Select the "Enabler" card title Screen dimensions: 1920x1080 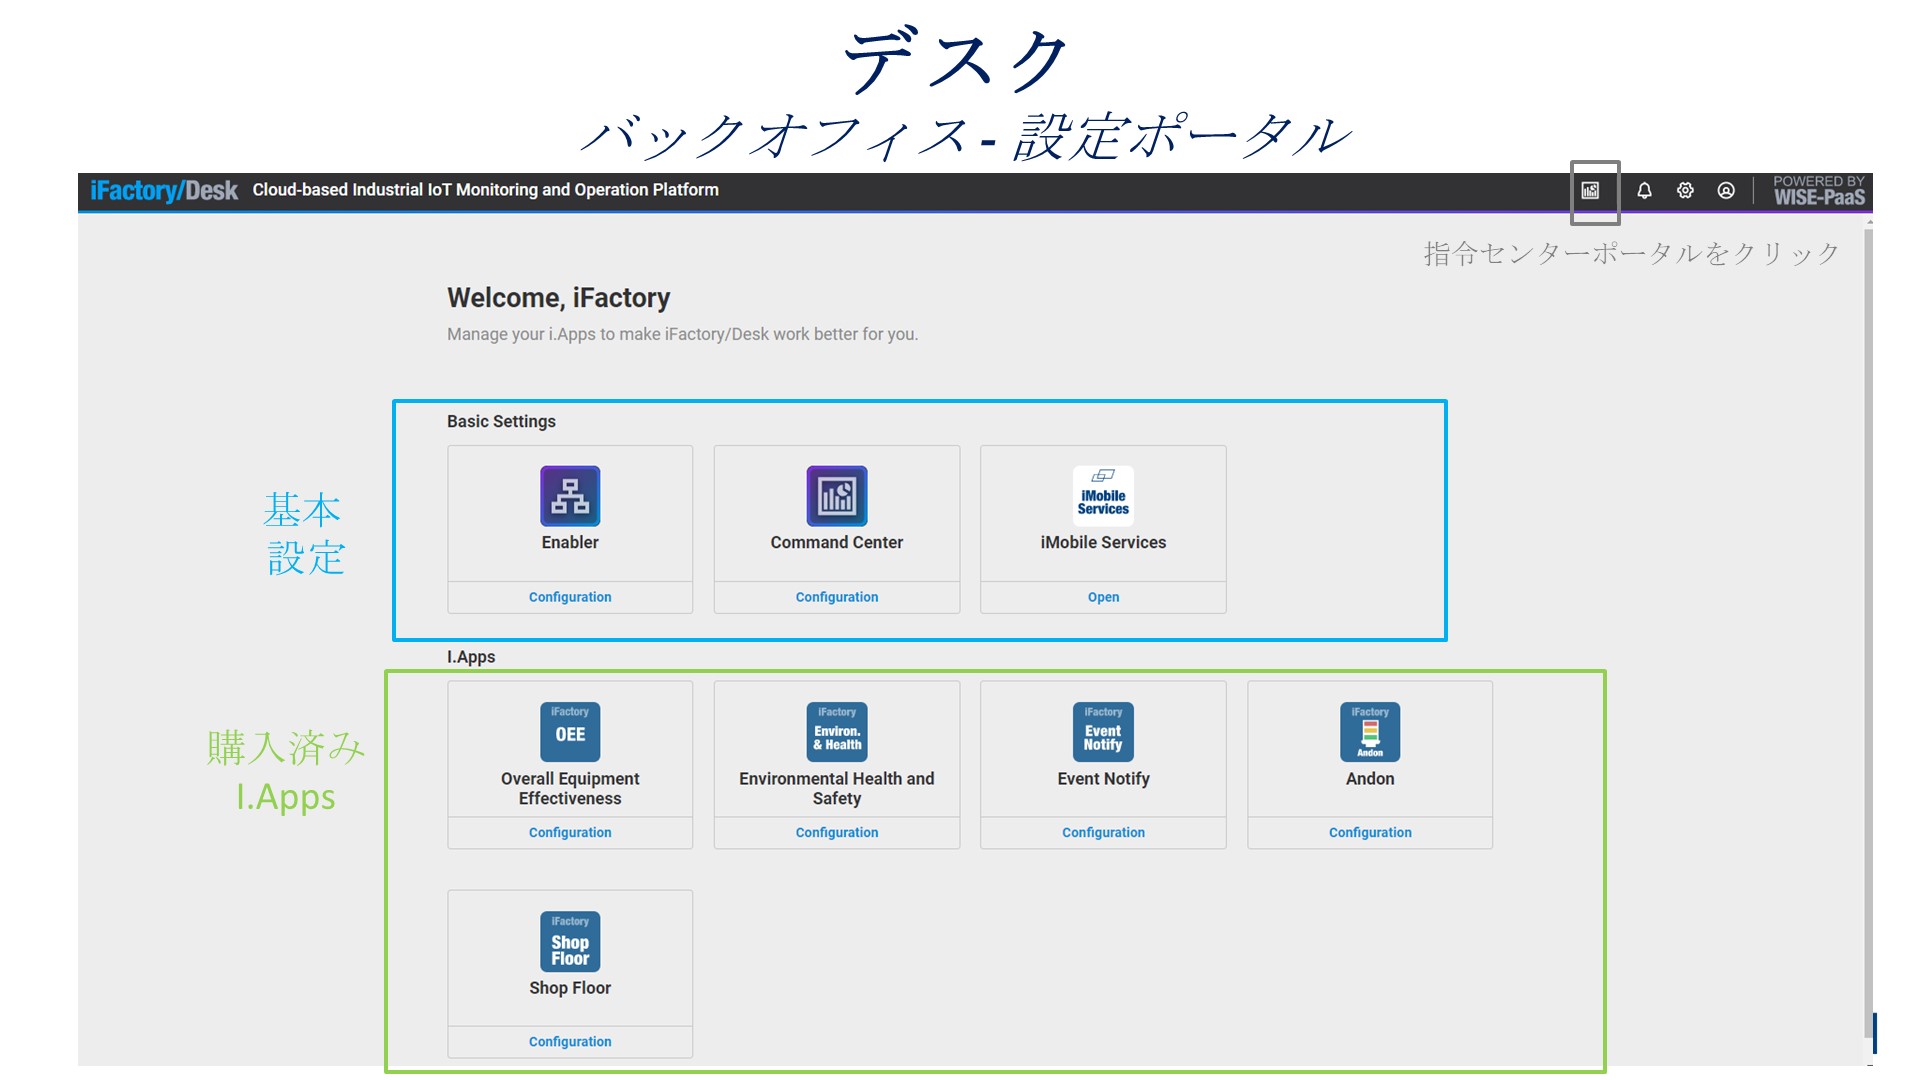coord(570,542)
